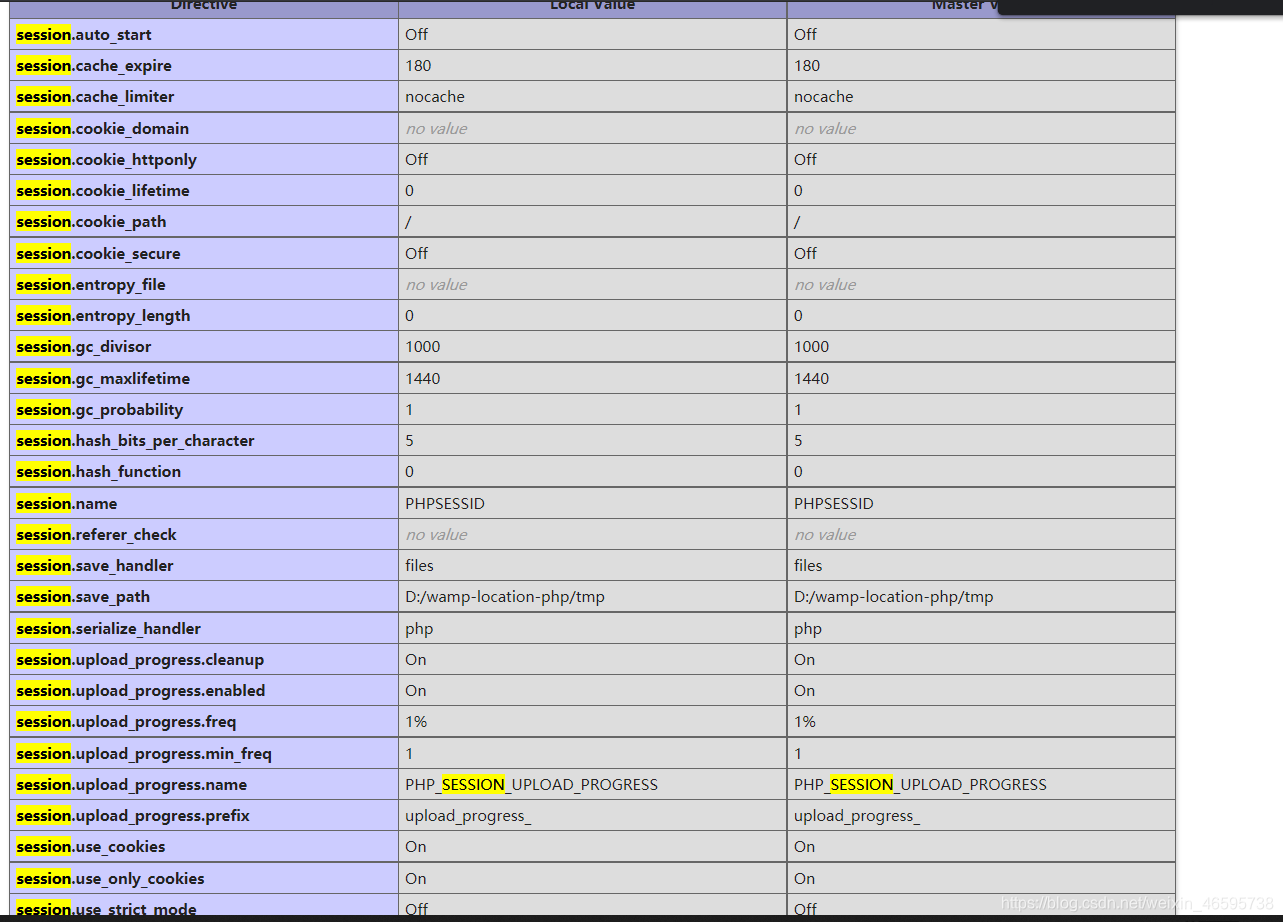Click local save_path D:/wamp-location-php/tmp
This screenshot has height=922, width=1283.
(505, 597)
